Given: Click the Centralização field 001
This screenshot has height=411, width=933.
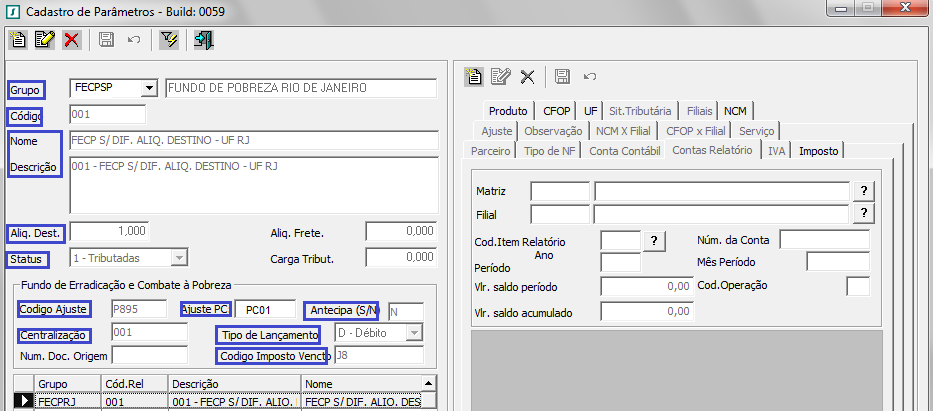Looking at the screenshot, I should 150,332.
